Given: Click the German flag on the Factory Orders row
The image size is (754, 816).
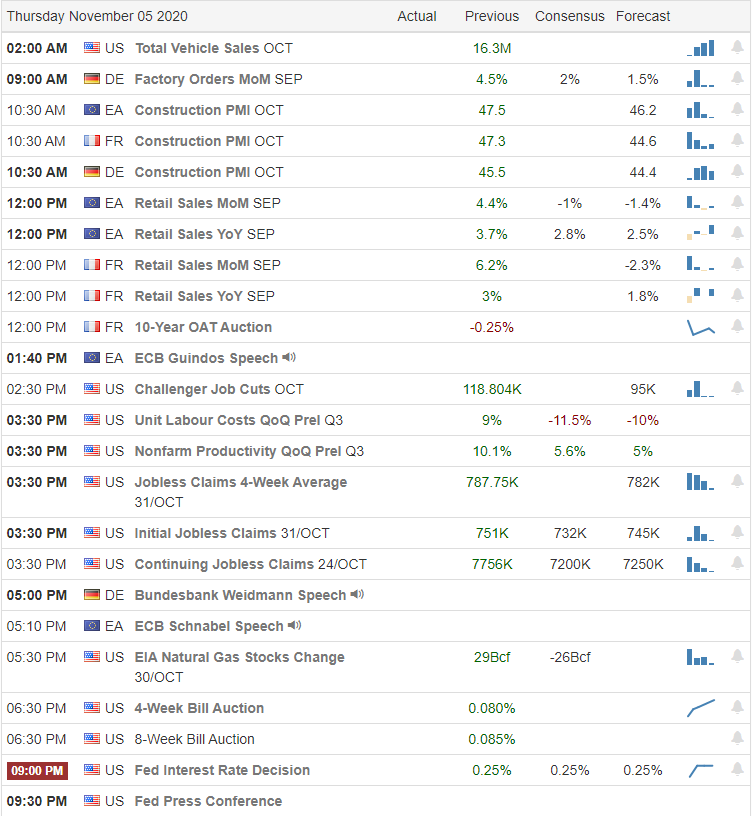Looking at the screenshot, I should click(93, 79).
